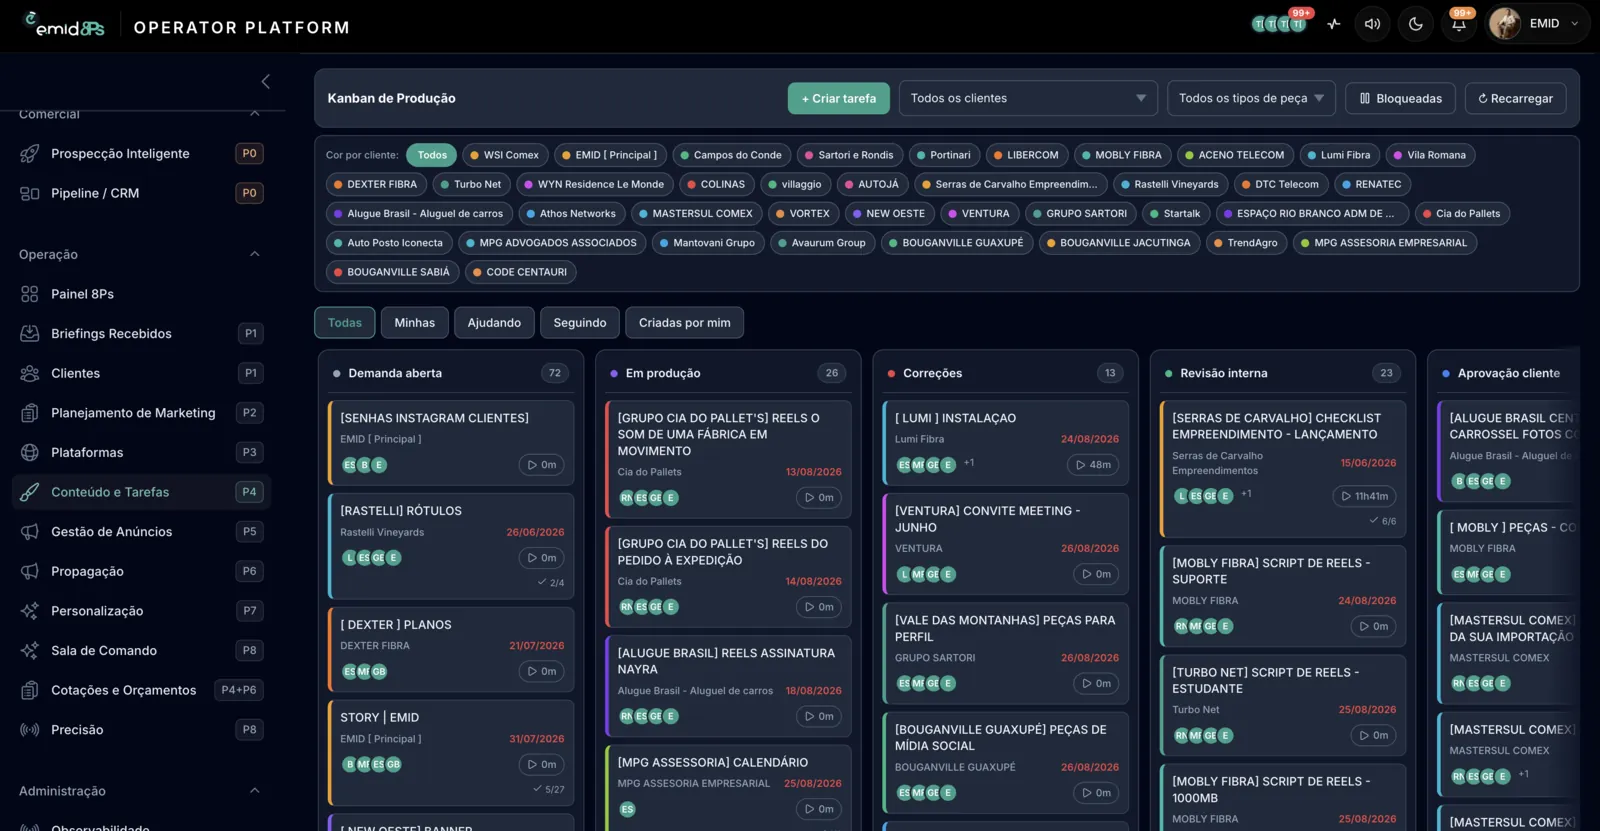Start timer on STORY EMID card
The image size is (1600, 831).
coord(542,765)
